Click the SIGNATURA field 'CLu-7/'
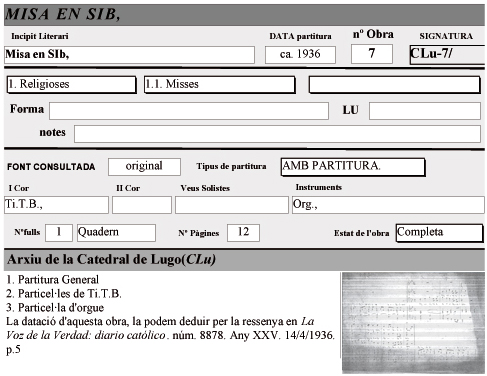Image resolution: width=487 pixels, height=376 pixels. tap(447, 55)
